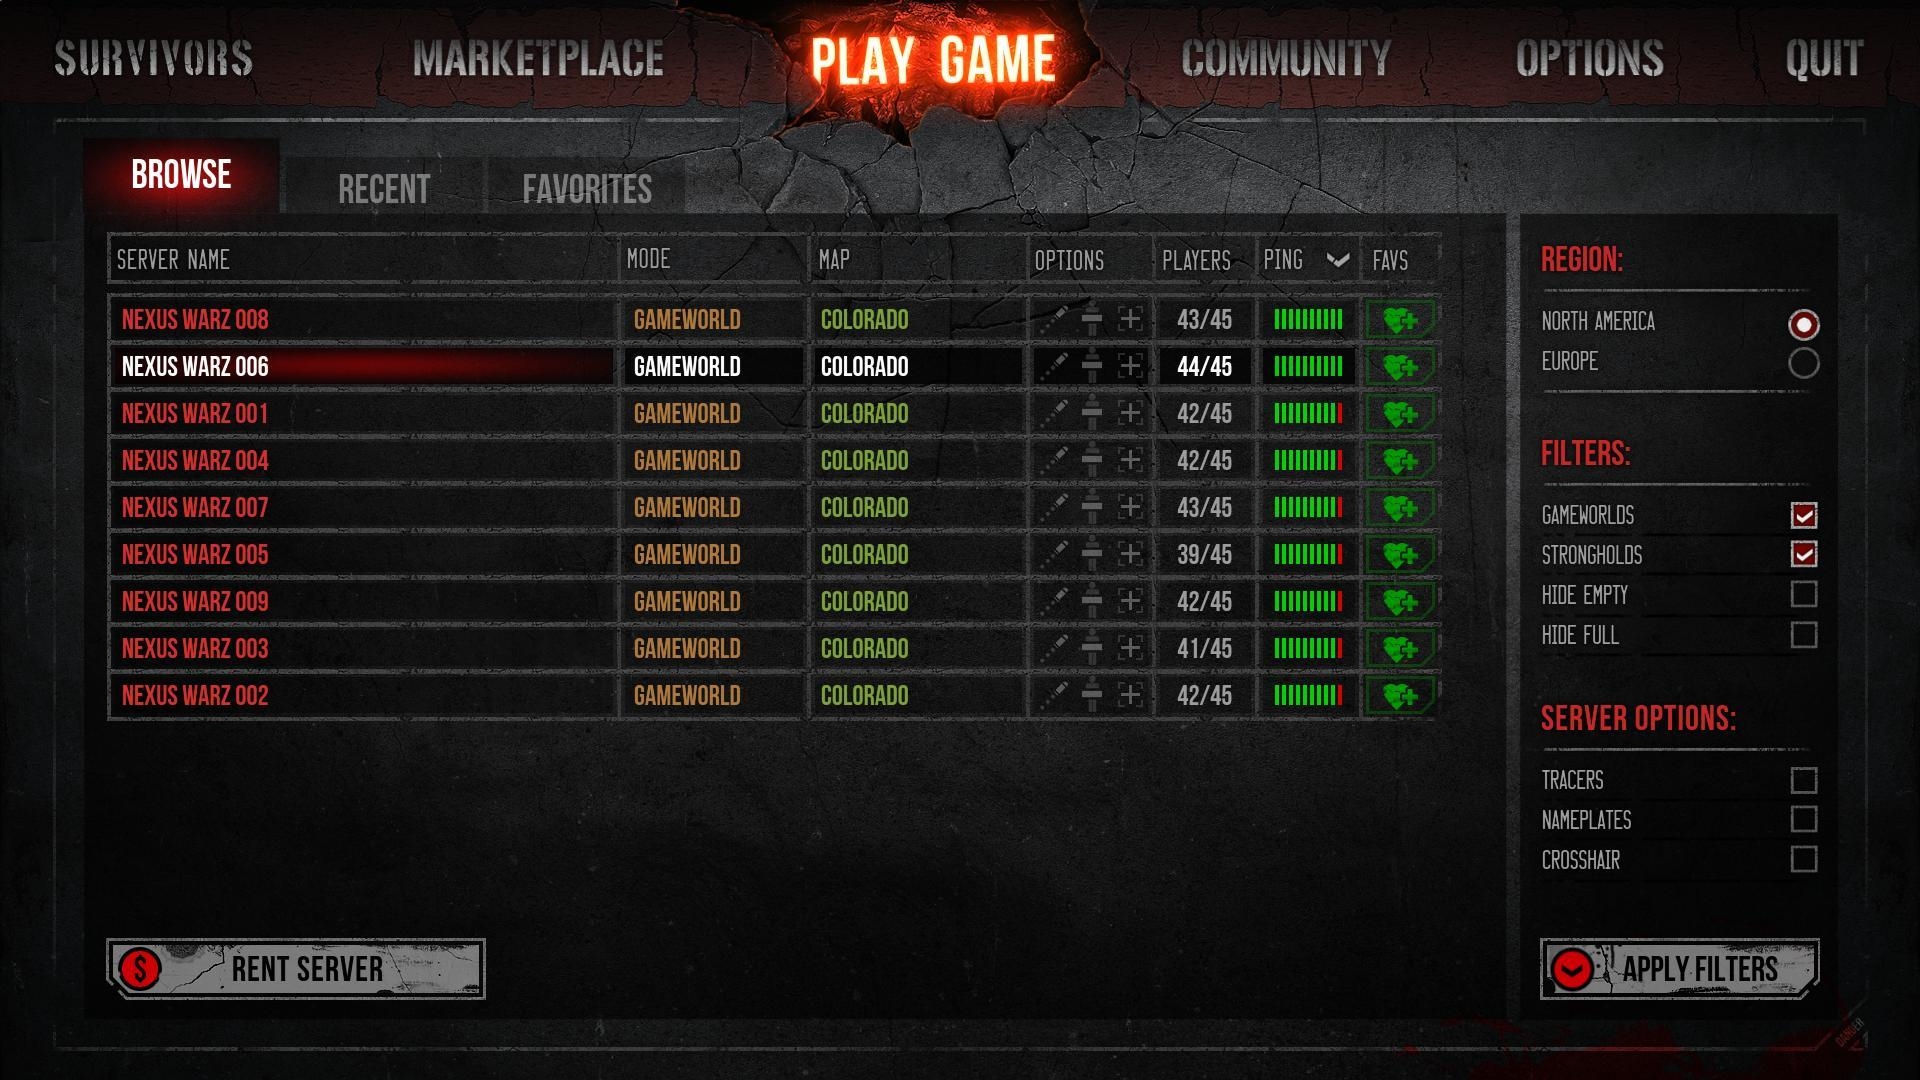Screen dimensions: 1920x1080
Task: Open the Marketplace menu
Action: pyautogui.click(x=538, y=58)
